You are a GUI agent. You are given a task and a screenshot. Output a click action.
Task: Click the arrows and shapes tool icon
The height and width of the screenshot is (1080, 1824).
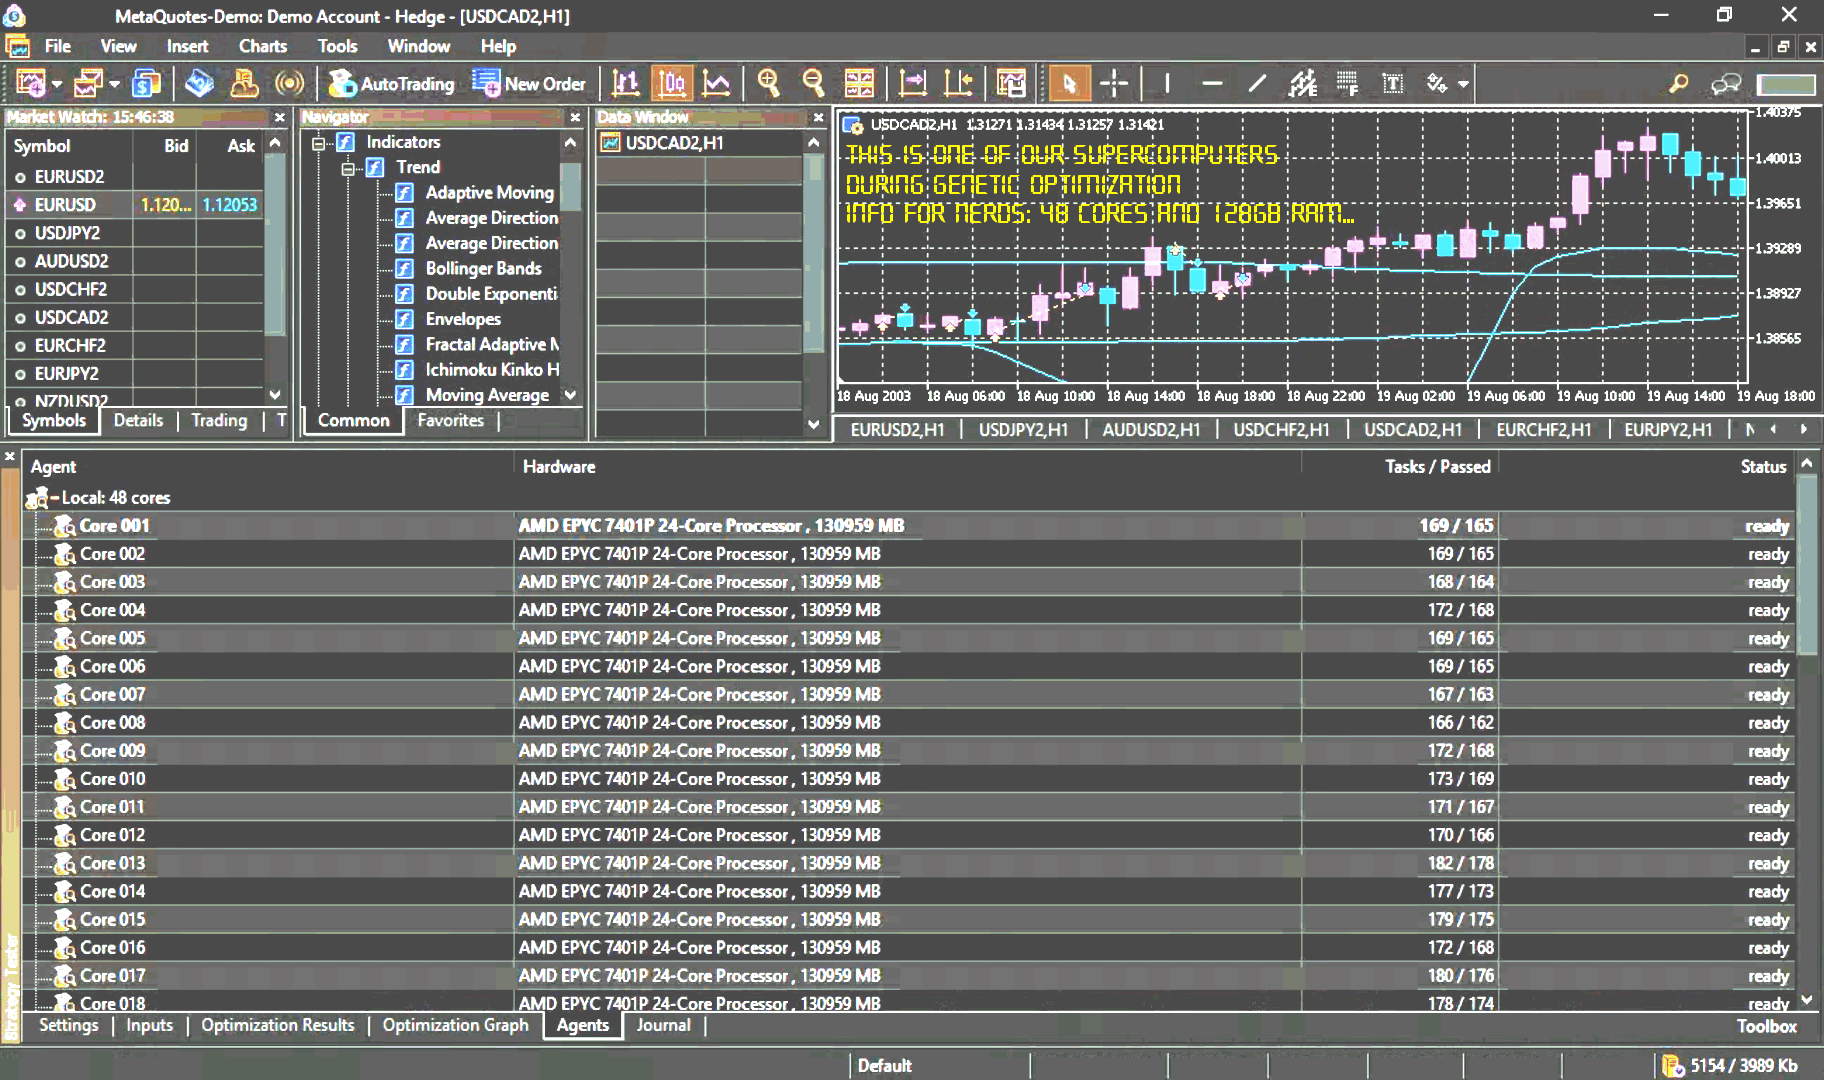[x=1437, y=84]
